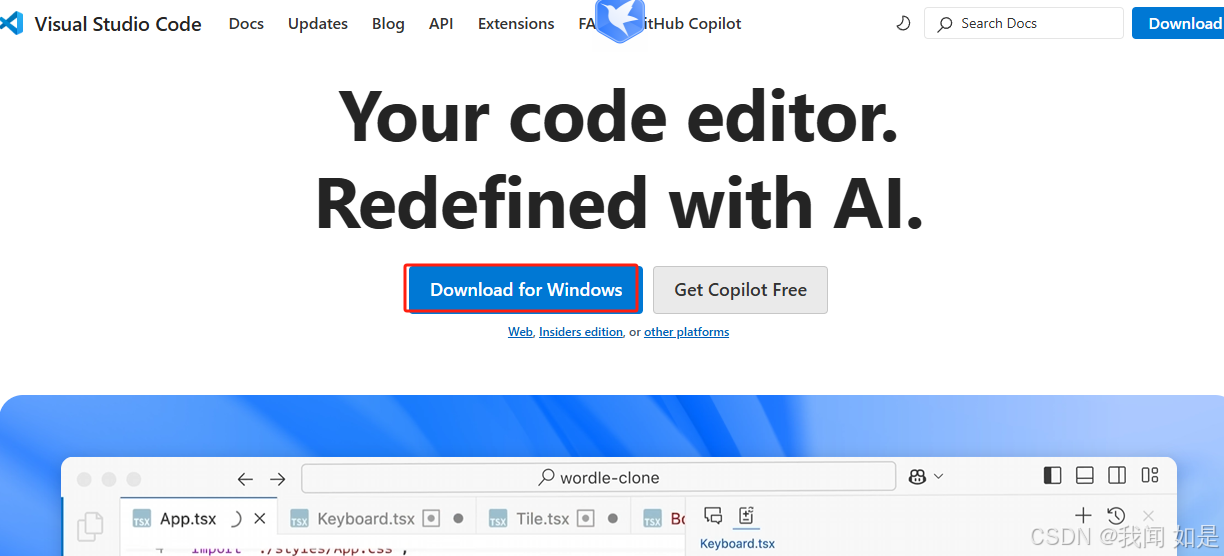Click the Download button in header
Screen dimensions: 1224x556
[x=1178, y=23]
